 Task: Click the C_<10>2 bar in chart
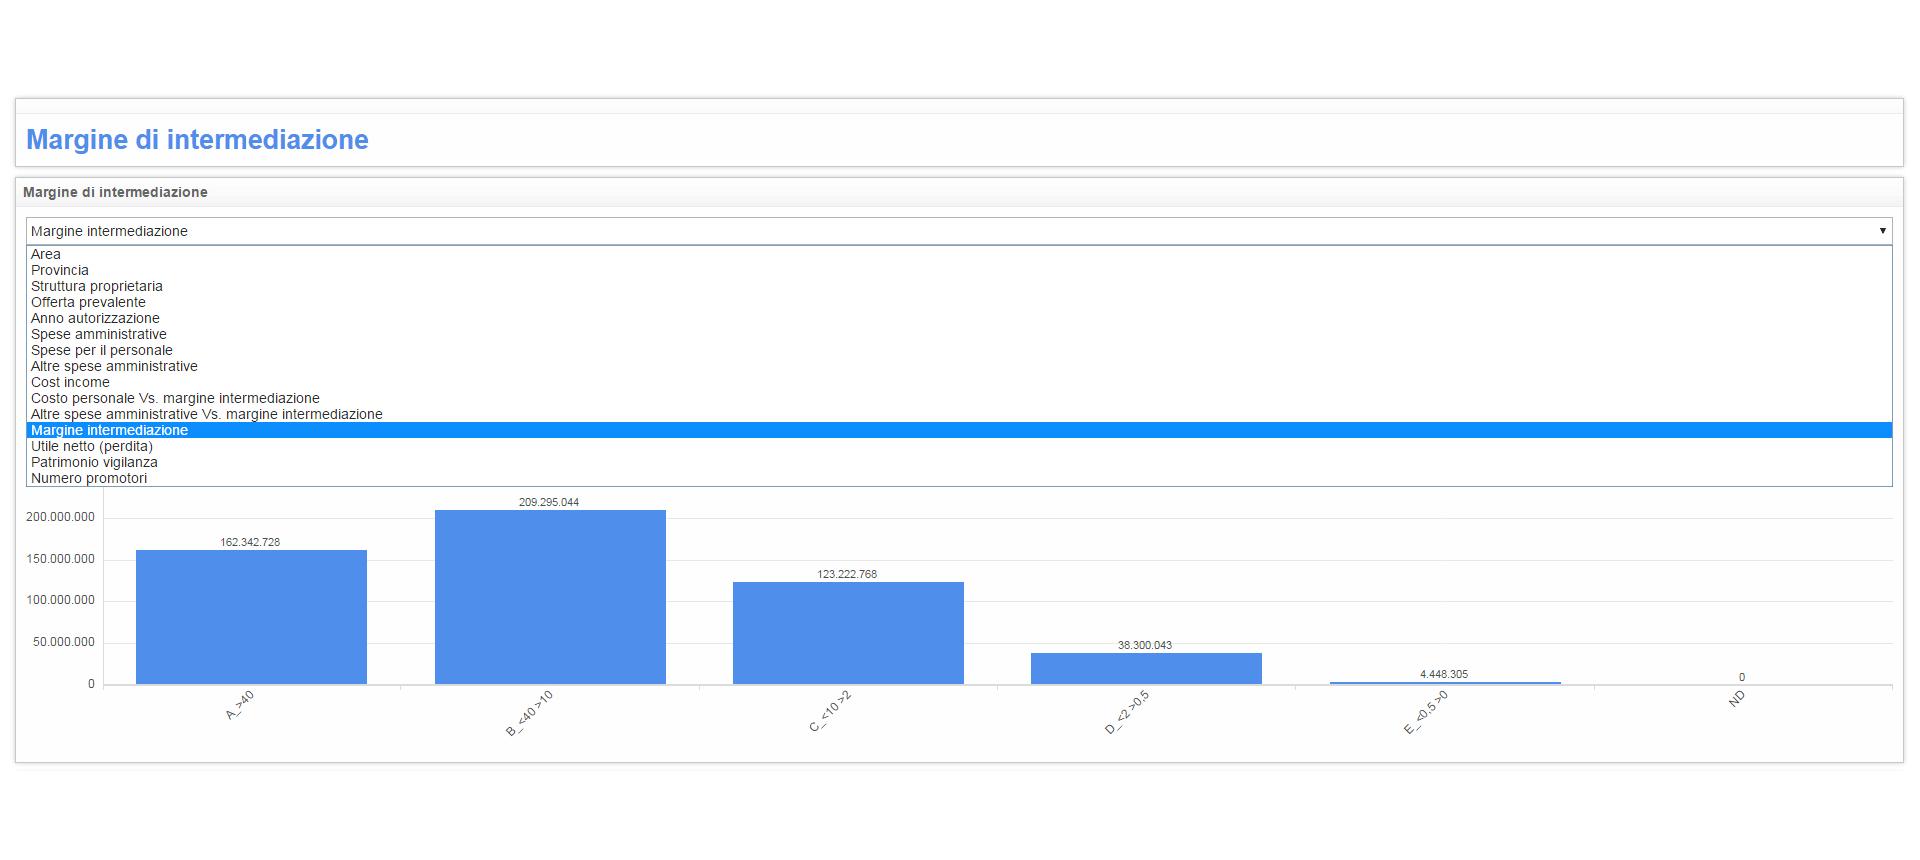tap(848, 633)
